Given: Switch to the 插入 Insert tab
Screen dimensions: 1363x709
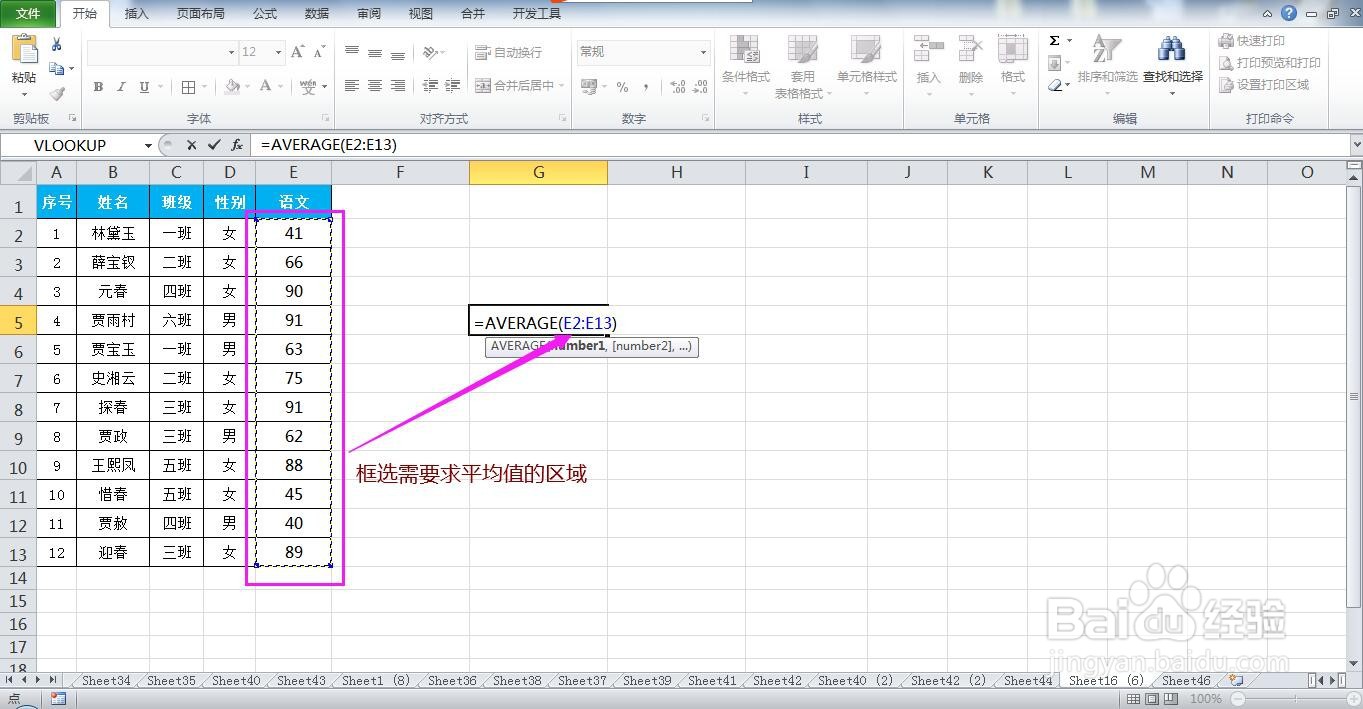Looking at the screenshot, I should pos(136,14).
